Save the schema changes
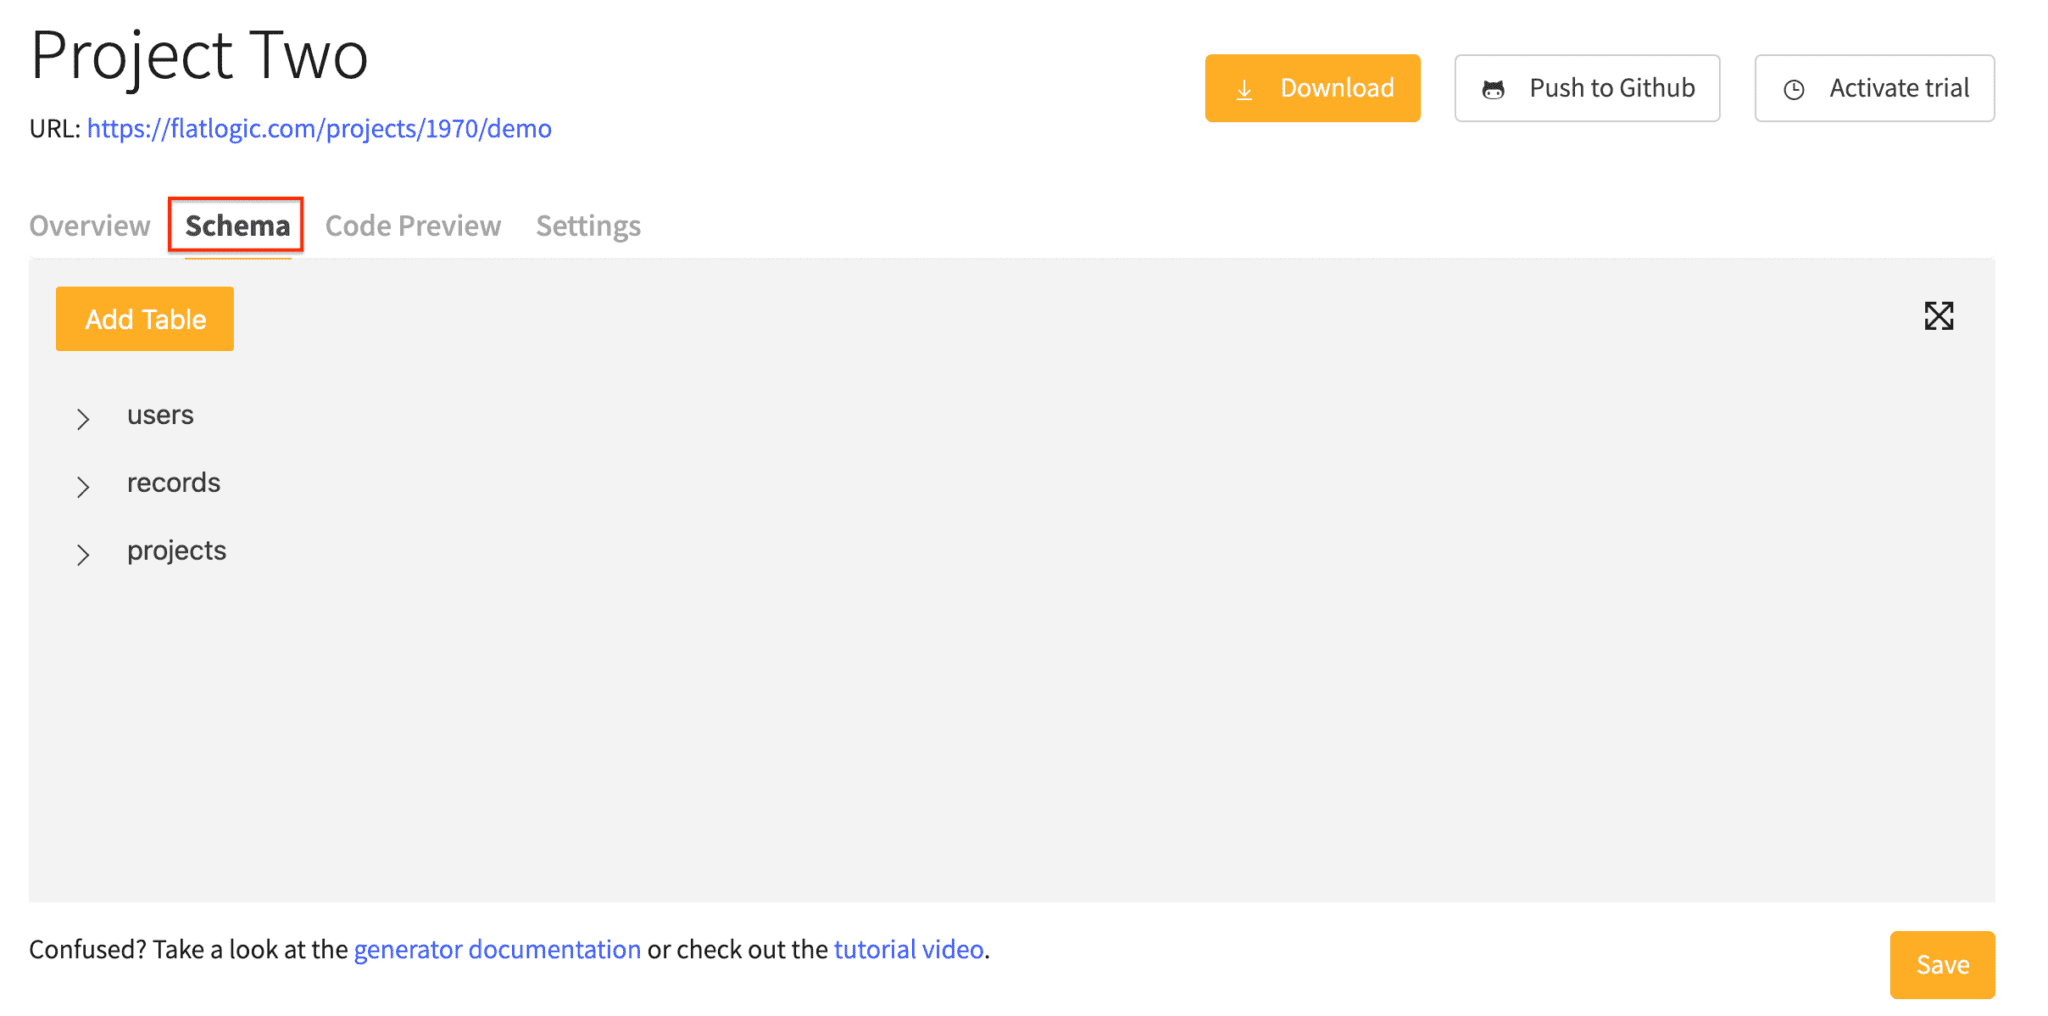The width and height of the screenshot is (2048, 1016). coord(1941,964)
